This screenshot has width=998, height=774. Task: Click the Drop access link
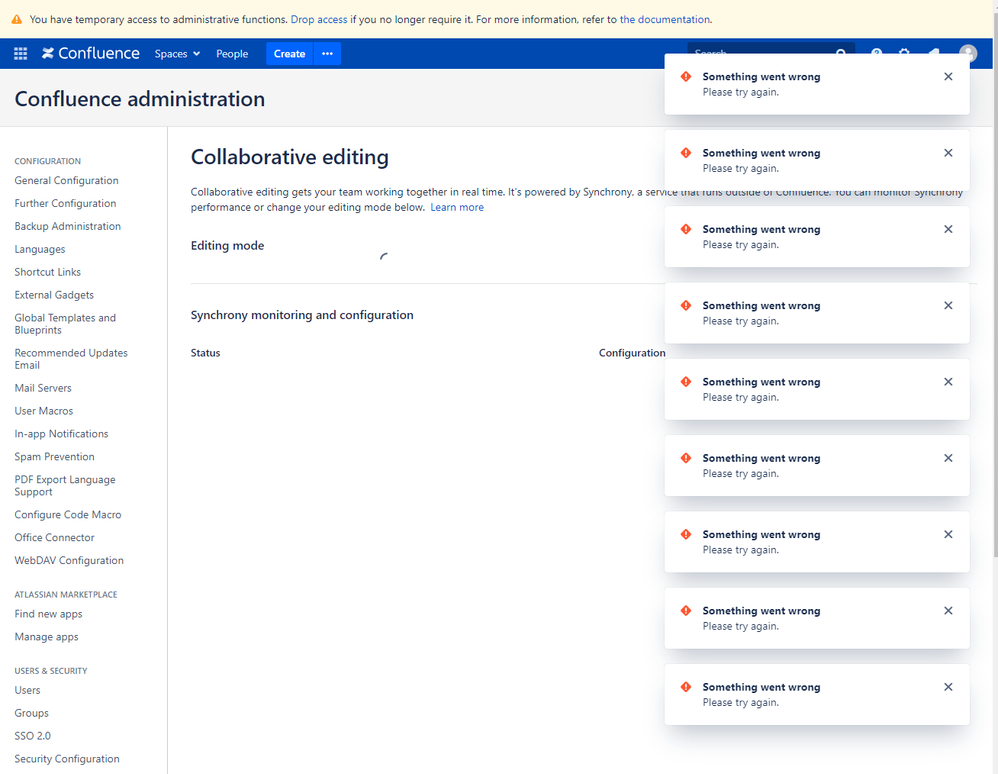click(x=319, y=20)
